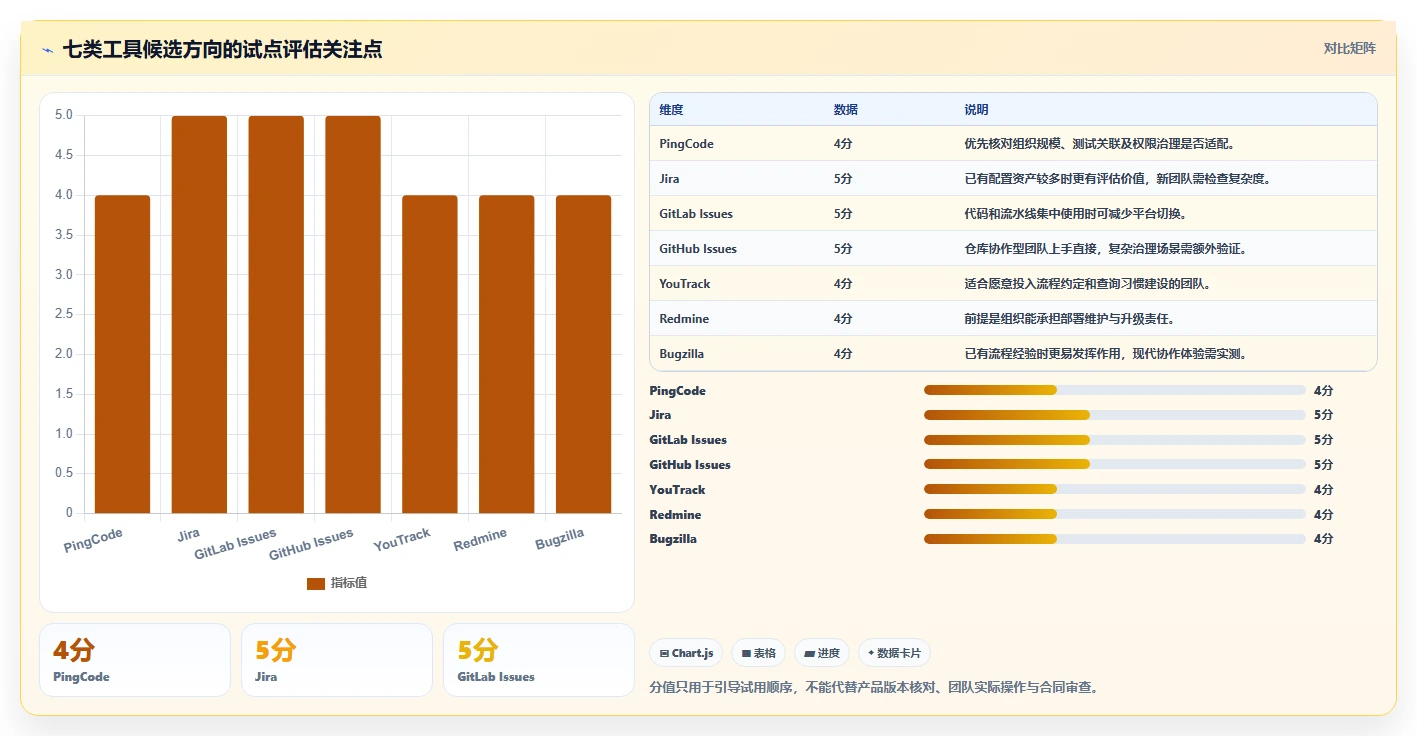Viewport: 1417px width, 736px height.
Task: Click the title 七类工具候选方向的试点评估关注点
Action: (222, 50)
